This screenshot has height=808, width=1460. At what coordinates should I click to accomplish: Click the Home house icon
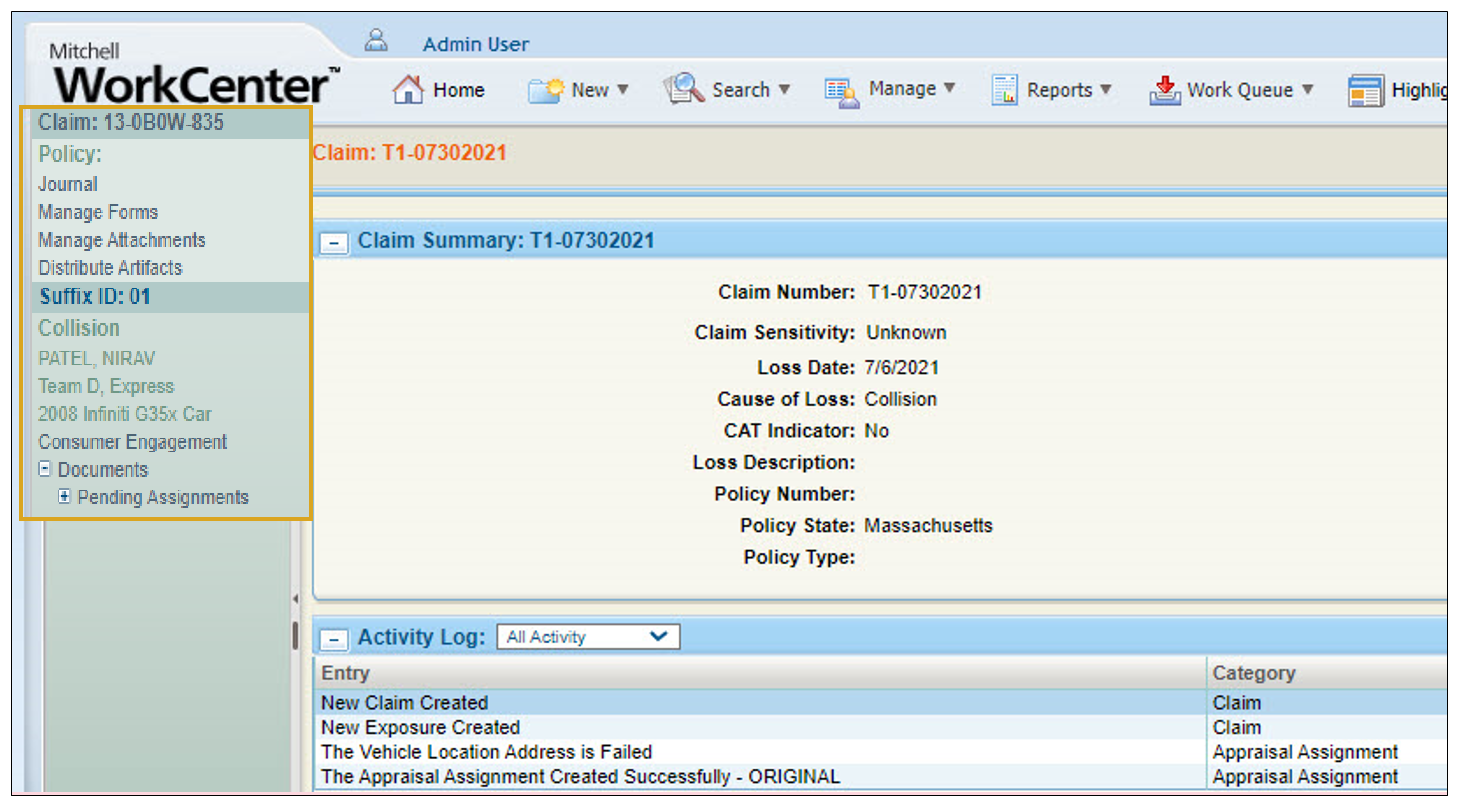[408, 90]
